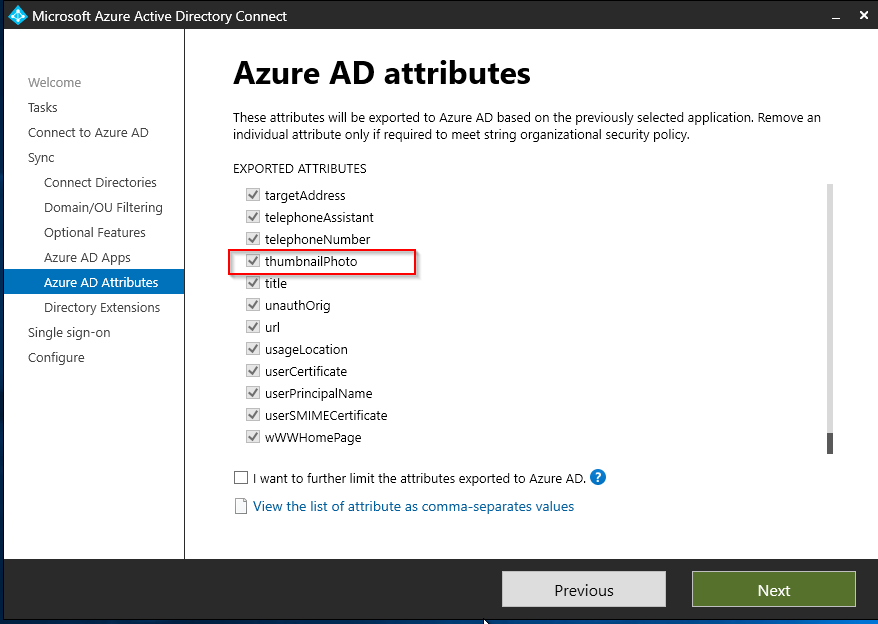
Task: Go to the Connect to Azure AD step
Action: coord(88,132)
